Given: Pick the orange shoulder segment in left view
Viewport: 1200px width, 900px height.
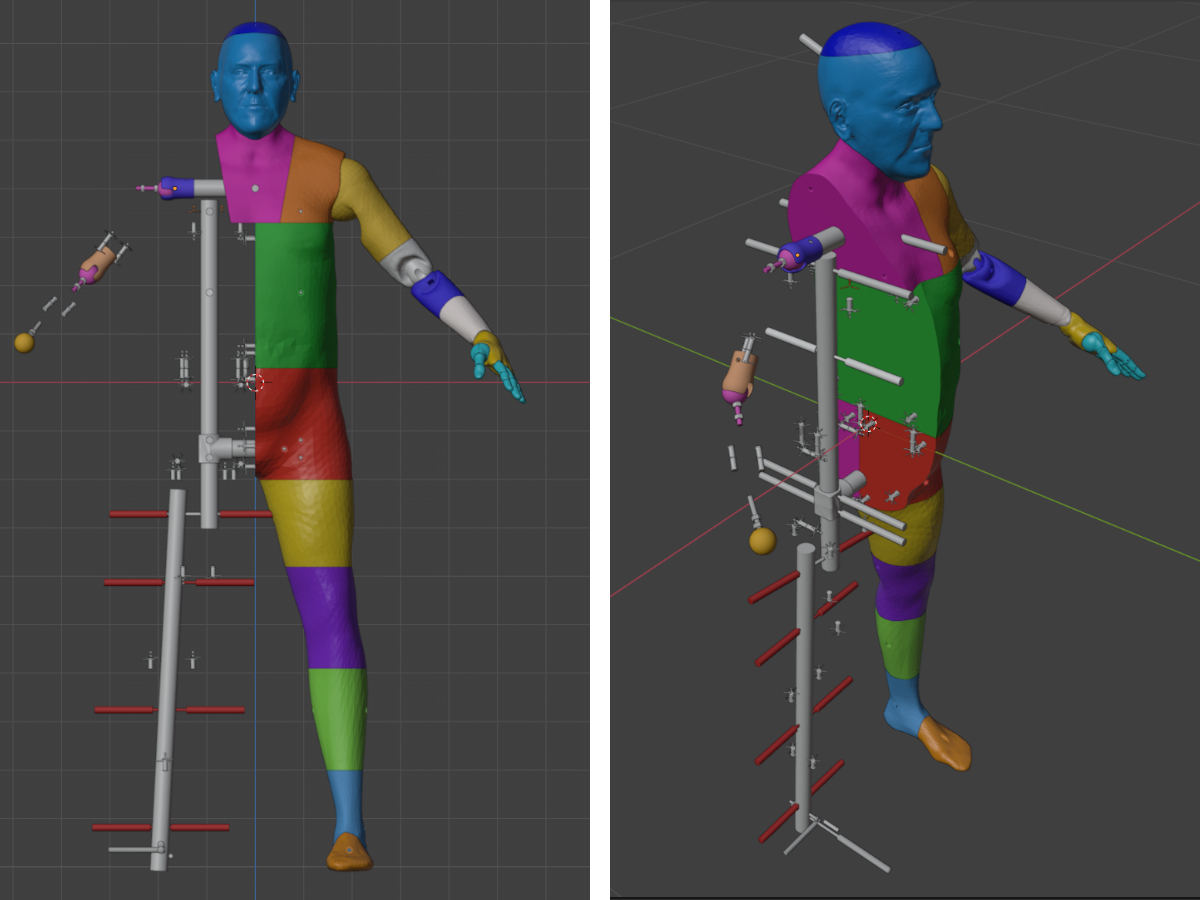Looking at the screenshot, I should (x=312, y=180).
